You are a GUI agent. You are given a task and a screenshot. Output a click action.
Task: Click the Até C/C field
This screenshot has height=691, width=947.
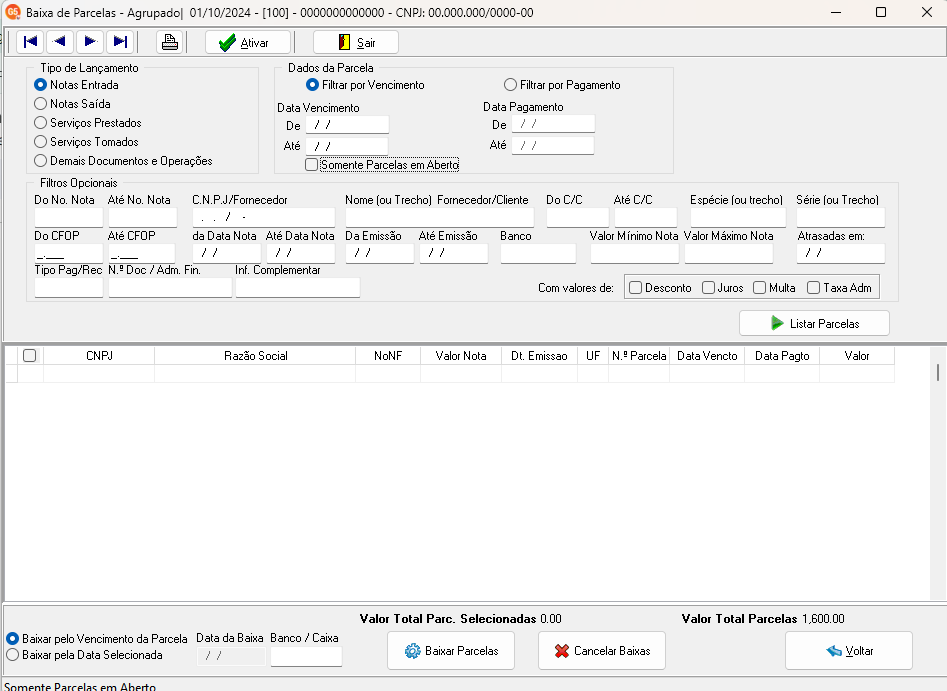pyautogui.click(x=646, y=217)
